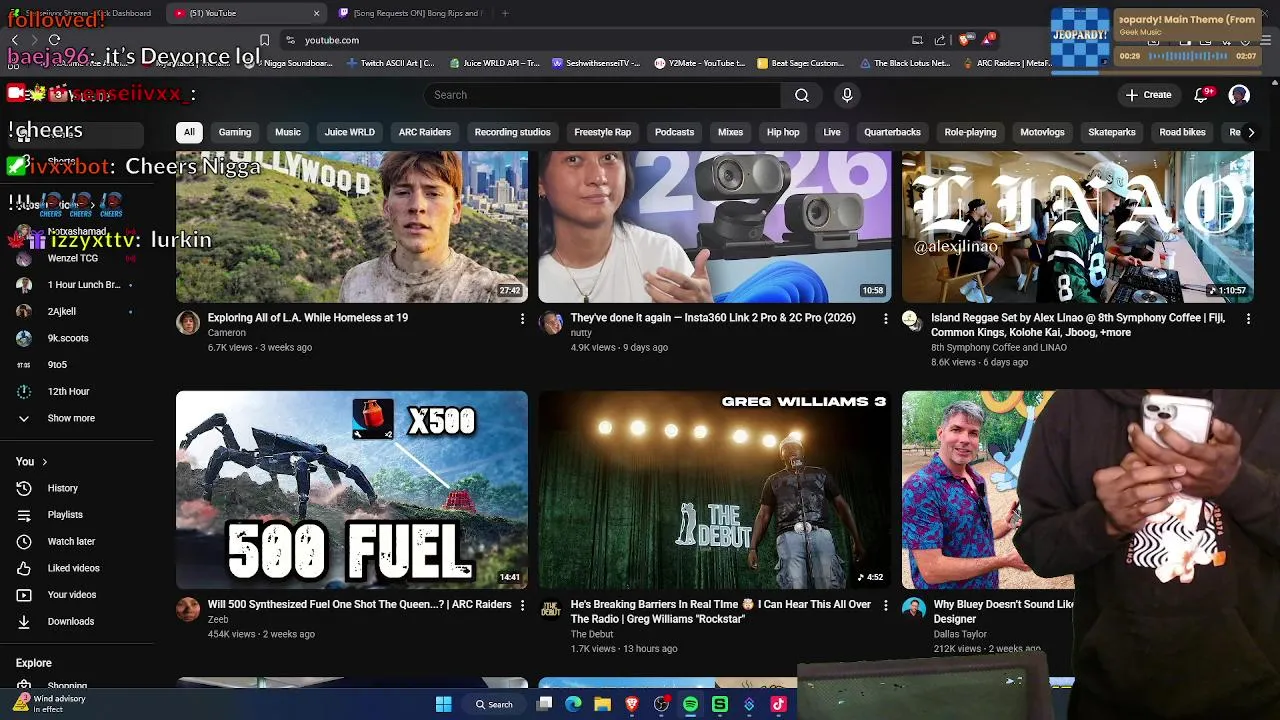Click the Create button

1148,95
